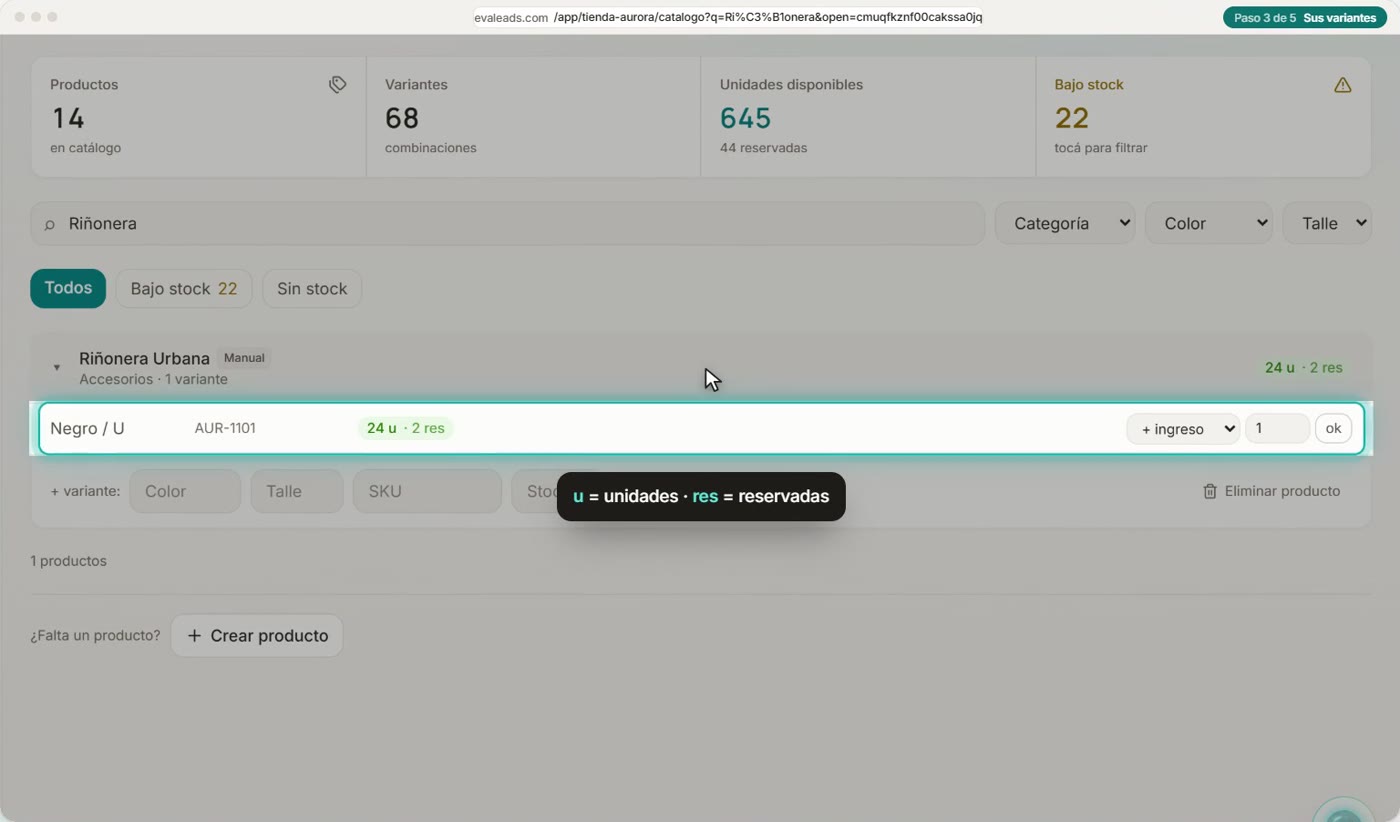Click the new variant Color field
Viewport: 1400px width, 822px height.
(x=185, y=491)
